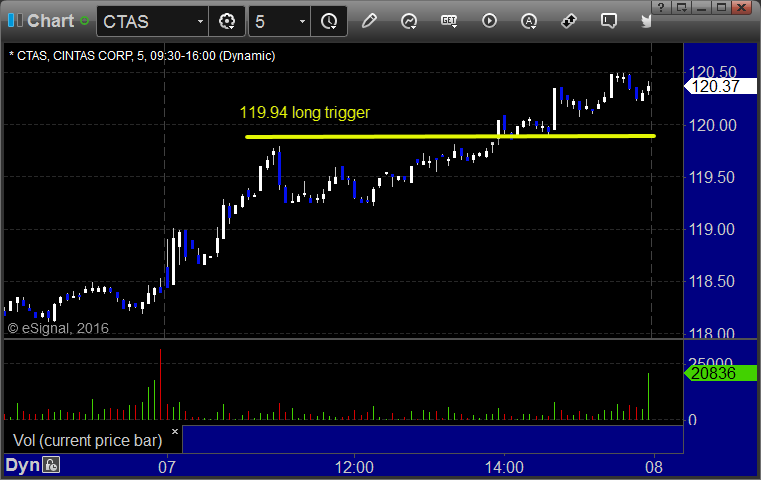Share chart via the Twitter bird icon
This screenshot has height=480, width=761.
[646, 21]
